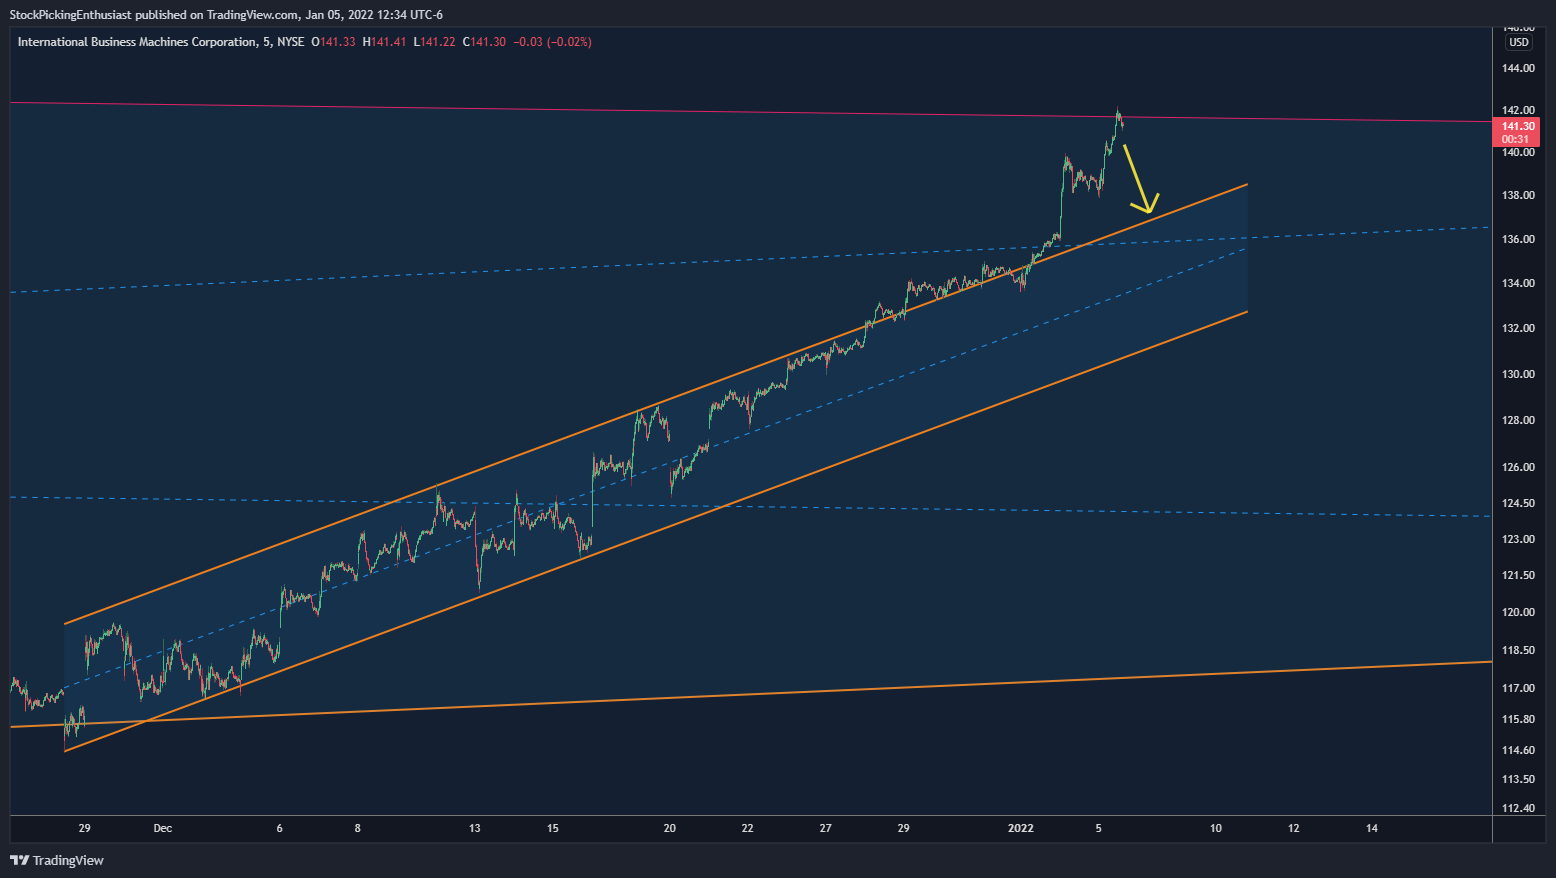The width and height of the screenshot is (1556, 878).
Task: Click the International Business Machines Corporation symbol title
Action: pos(137,42)
